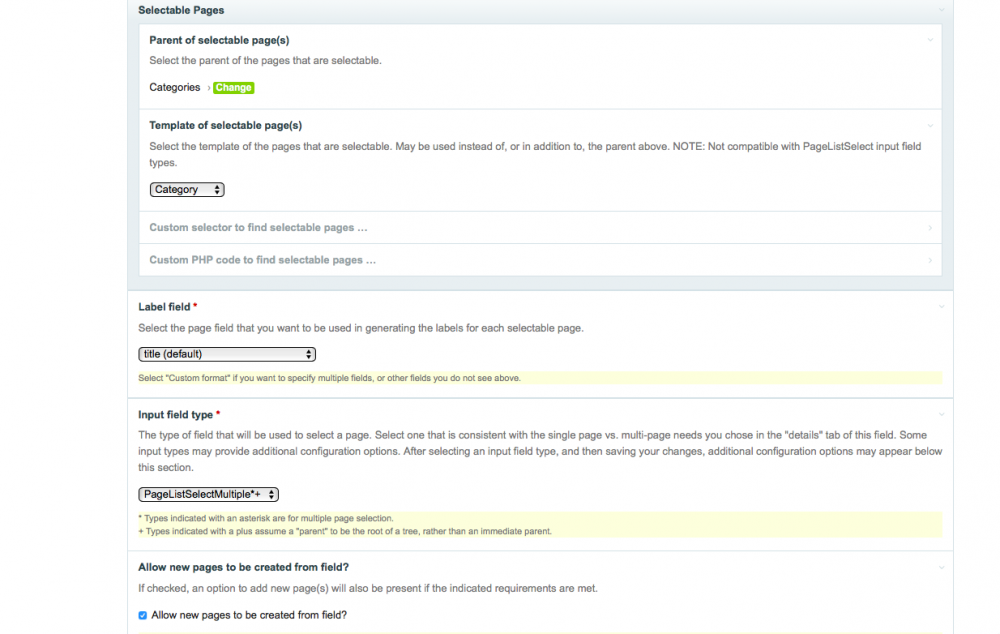This screenshot has width=1000, height=634.
Task: Click the Parent of selectable page(s) heading
Action: [x=219, y=40]
